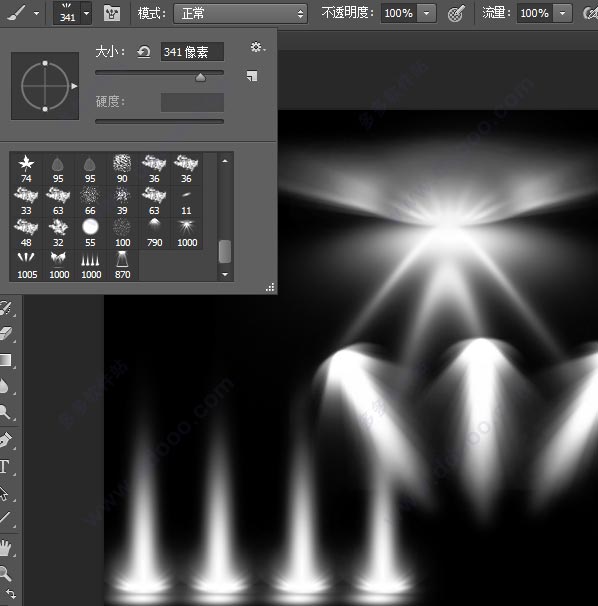Click the 大小 size slider handle
The width and height of the screenshot is (598, 606).
point(200,77)
